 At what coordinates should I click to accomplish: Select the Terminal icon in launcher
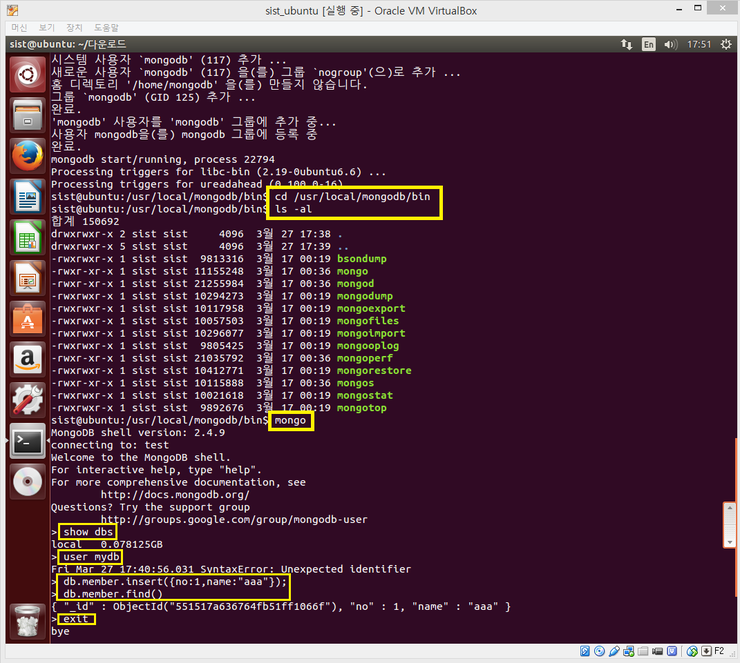(x=25, y=442)
